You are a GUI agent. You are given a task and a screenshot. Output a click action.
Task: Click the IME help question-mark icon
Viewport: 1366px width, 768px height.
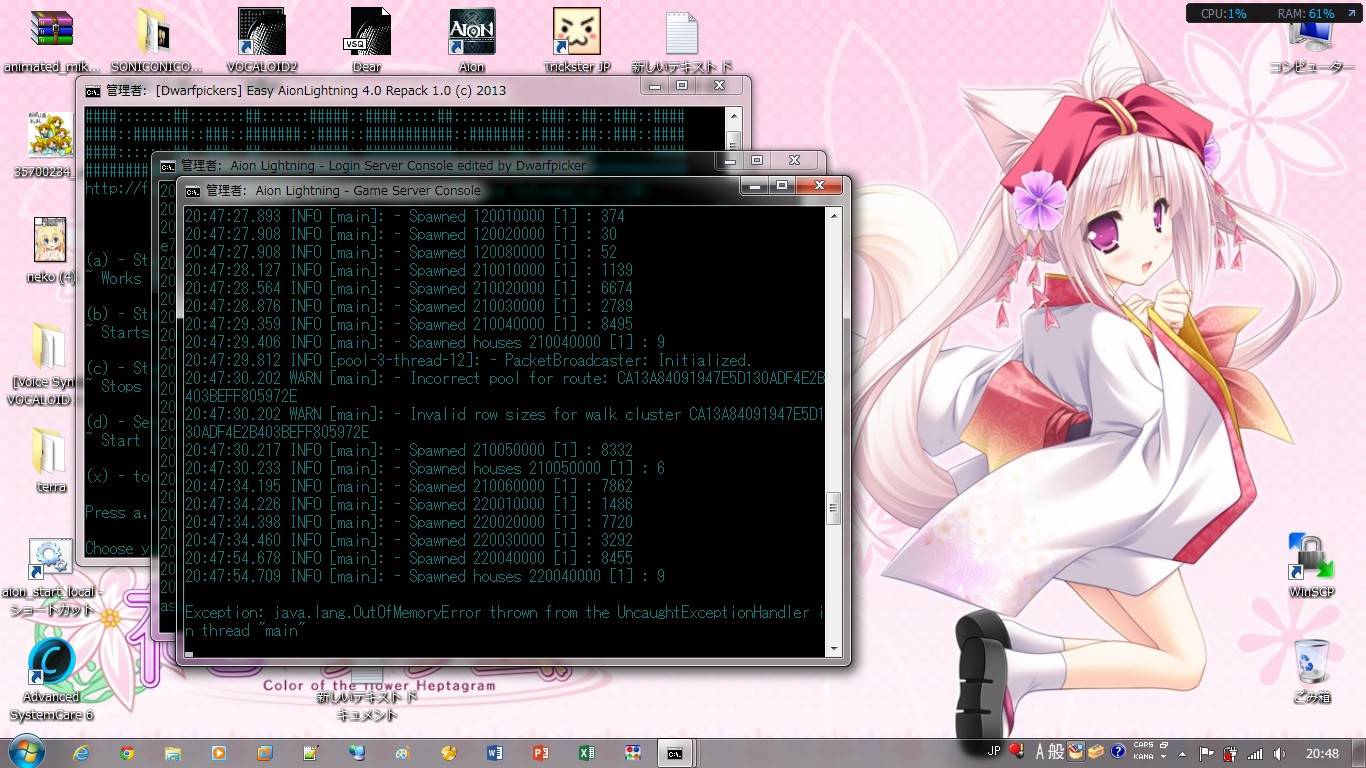tap(1118, 751)
